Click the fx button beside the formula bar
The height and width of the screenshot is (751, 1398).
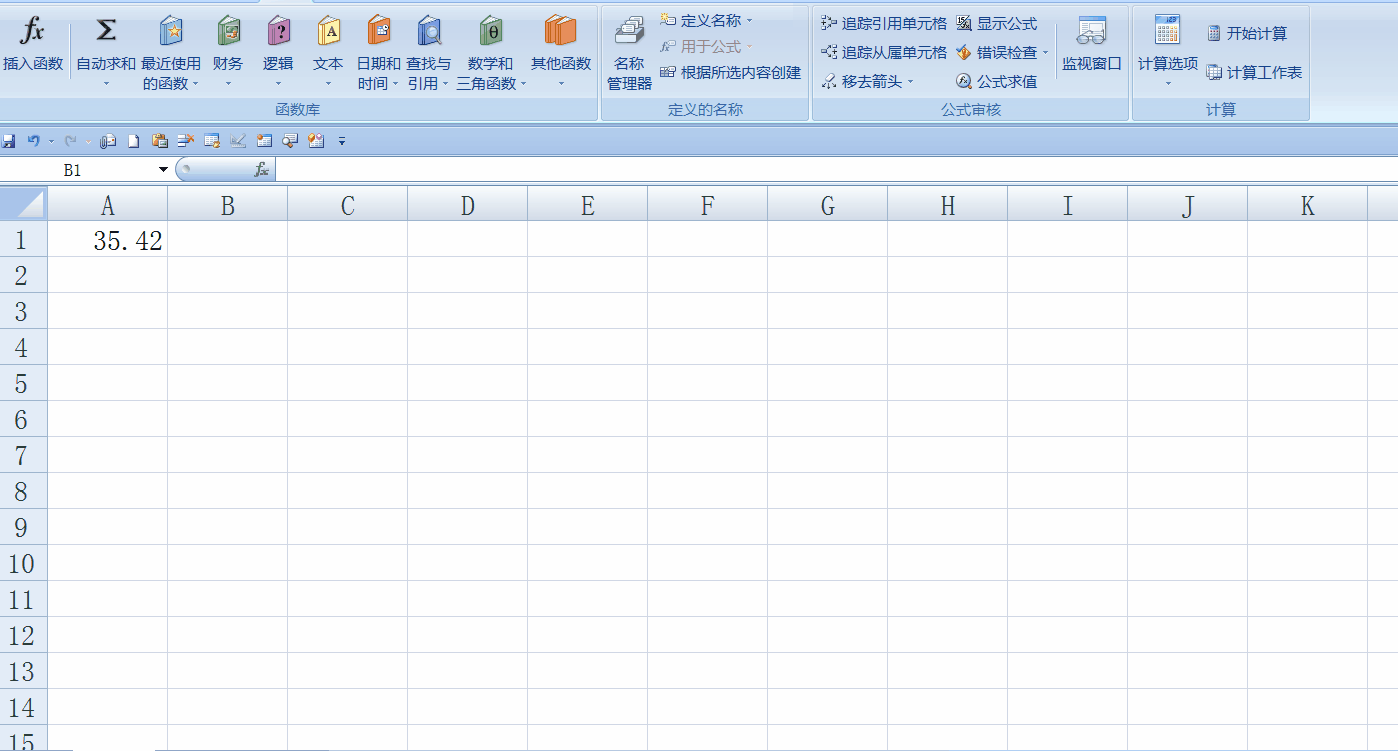pyautogui.click(x=261, y=170)
